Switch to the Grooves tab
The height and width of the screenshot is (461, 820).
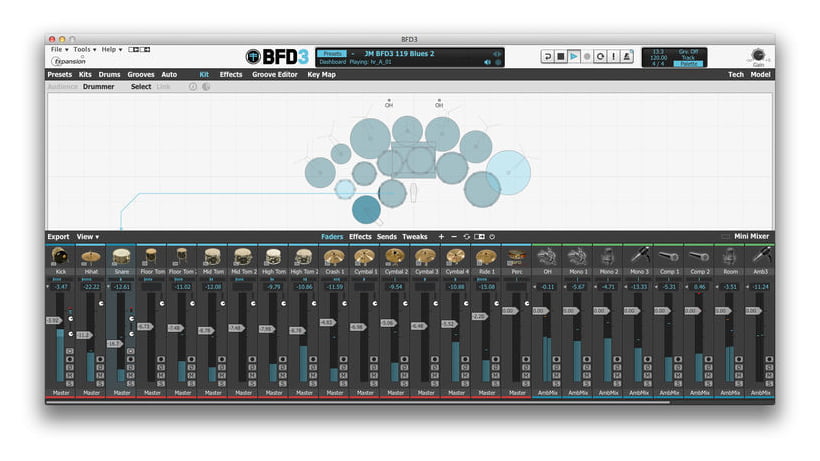coord(141,75)
